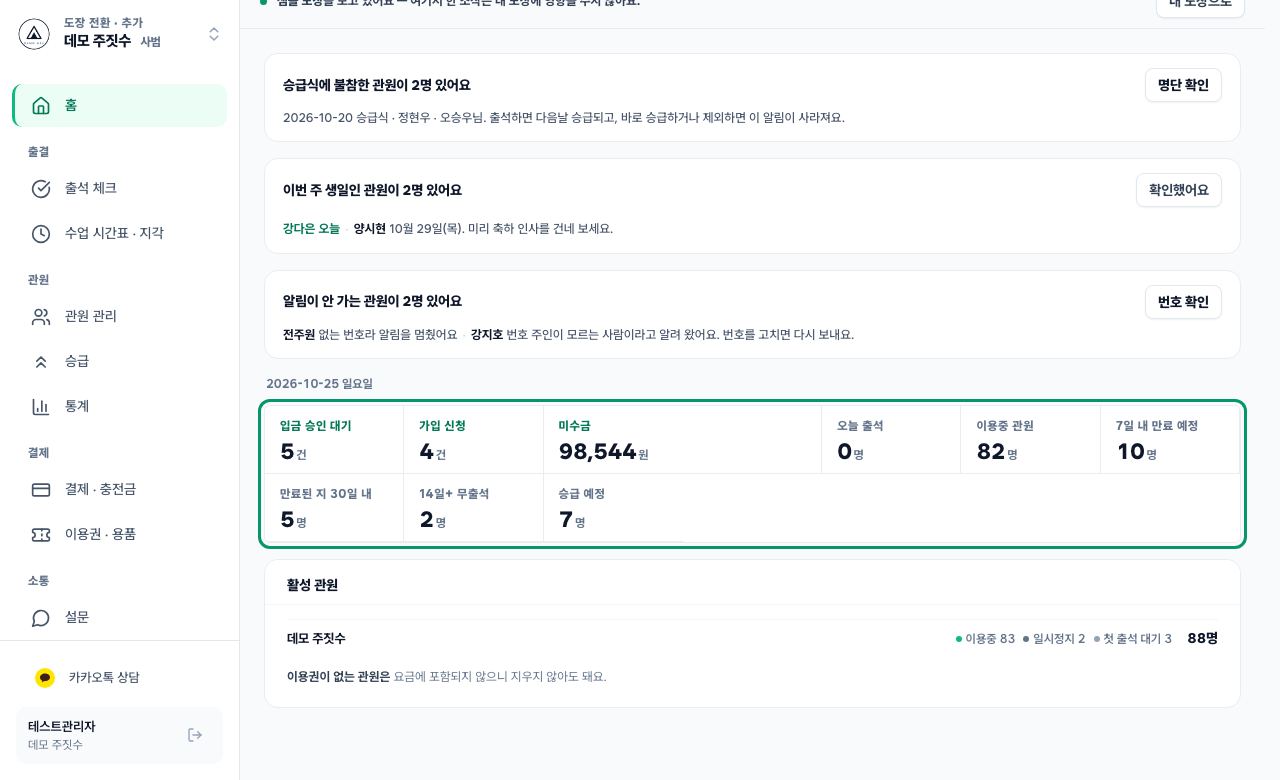Click the 설문 speech bubble icon
The image size is (1280, 780).
pyautogui.click(x=41, y=617)
